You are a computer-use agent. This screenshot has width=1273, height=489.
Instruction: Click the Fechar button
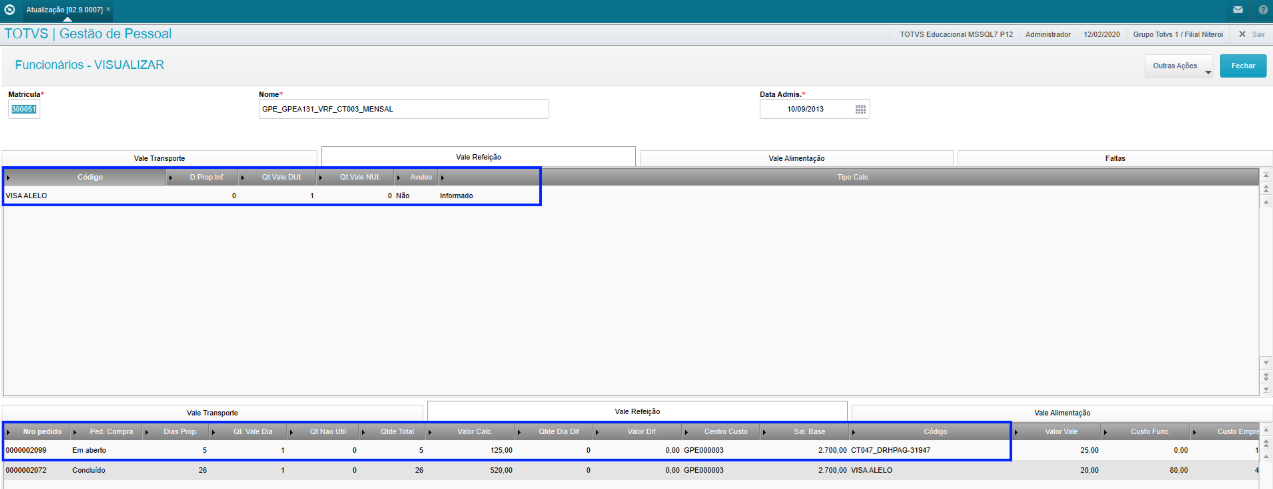[1243, 65]
